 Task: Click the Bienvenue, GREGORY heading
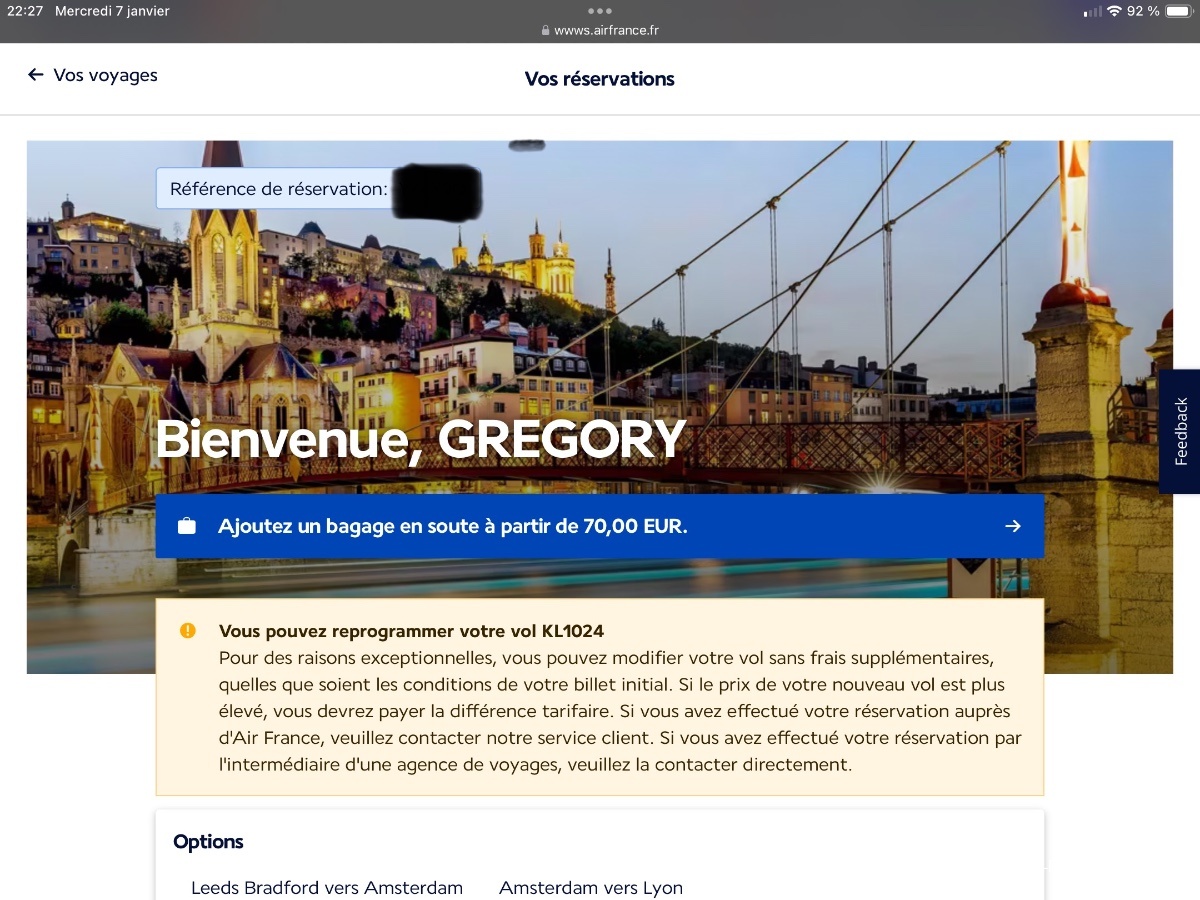tap(420, 439)
